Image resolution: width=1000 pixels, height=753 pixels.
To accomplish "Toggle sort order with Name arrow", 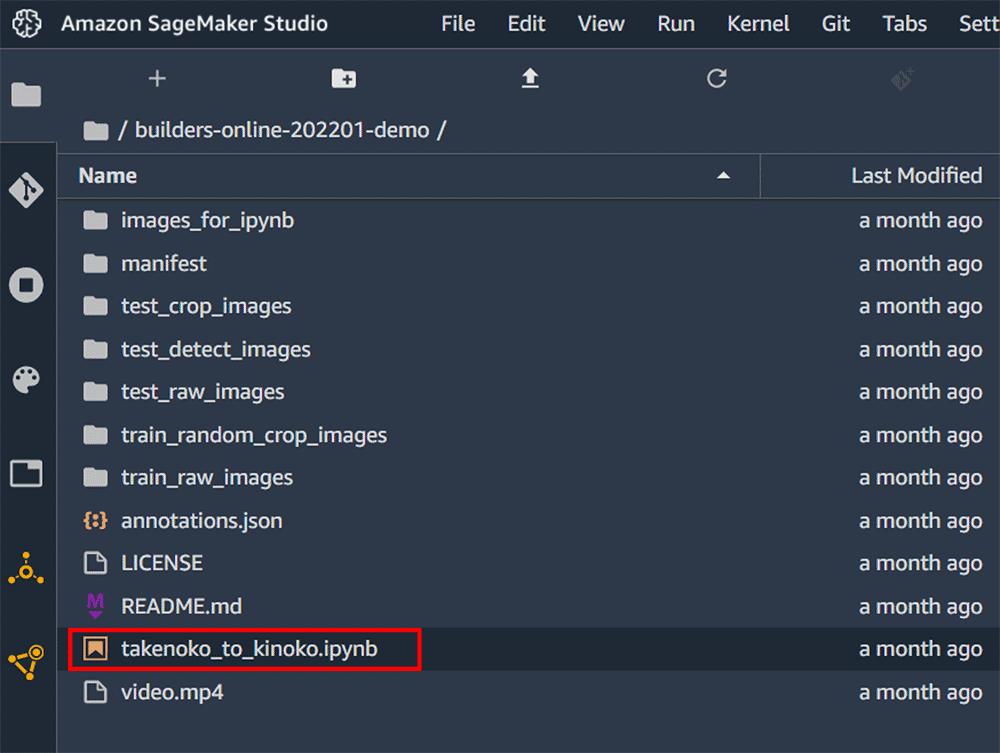I will tap(723, 176).
